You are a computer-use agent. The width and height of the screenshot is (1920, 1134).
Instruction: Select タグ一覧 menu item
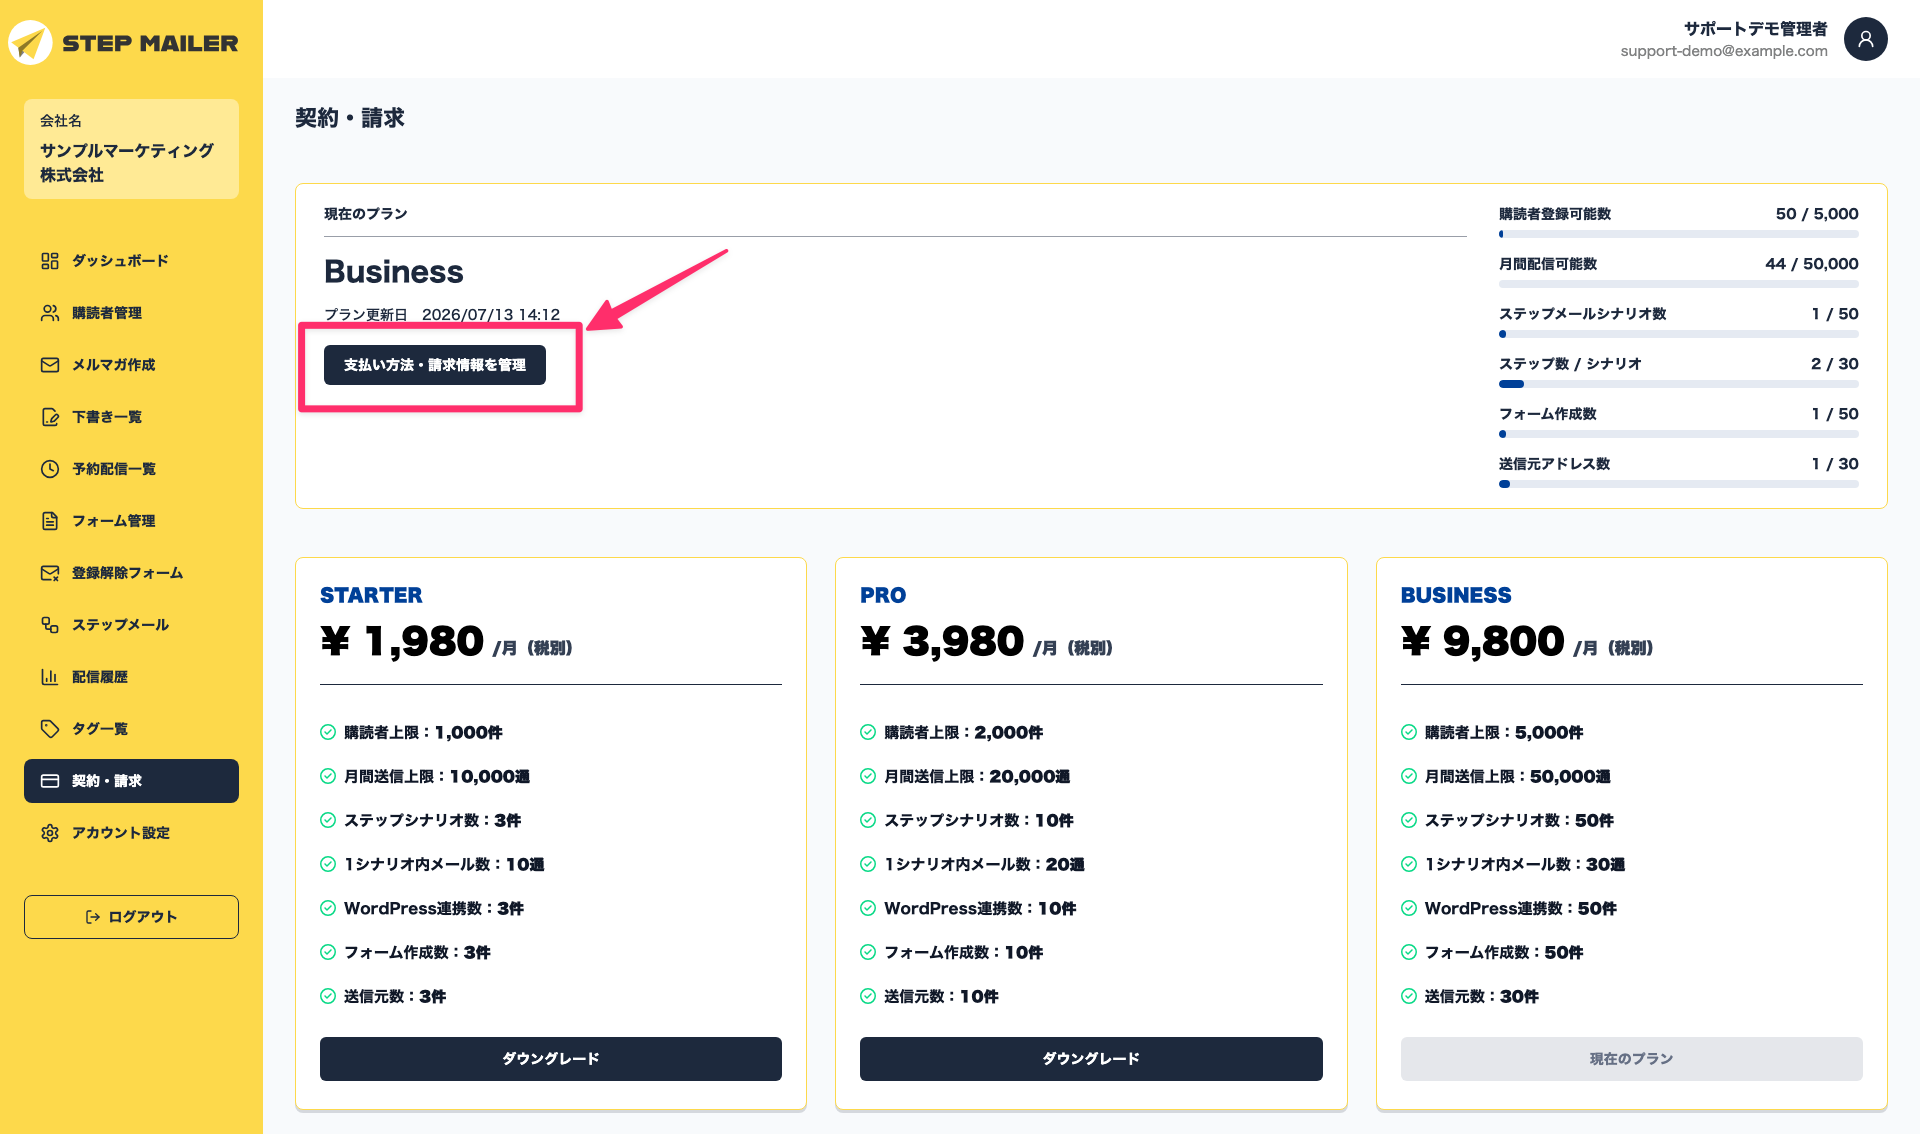pyautogui.click(x=131, y=729)
